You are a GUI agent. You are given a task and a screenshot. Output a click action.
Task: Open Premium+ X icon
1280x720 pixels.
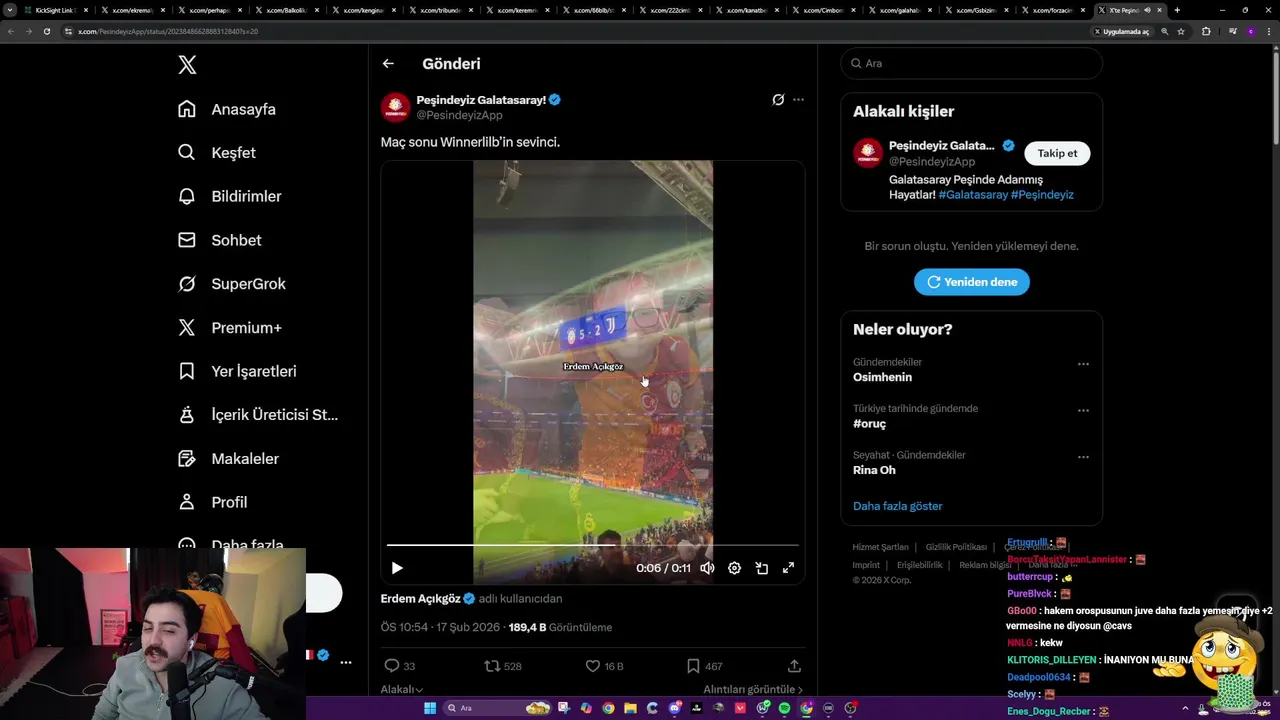click(187, 327)
